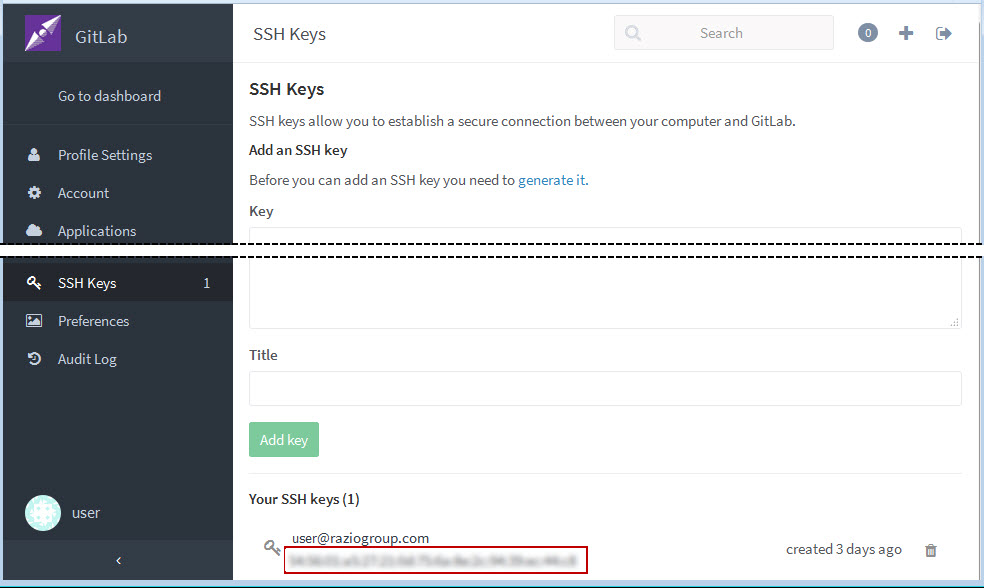This screenshot has width=984, height=588.
Task: Click the key icon beside listed SSH key
Action: [x=271, y=547]
